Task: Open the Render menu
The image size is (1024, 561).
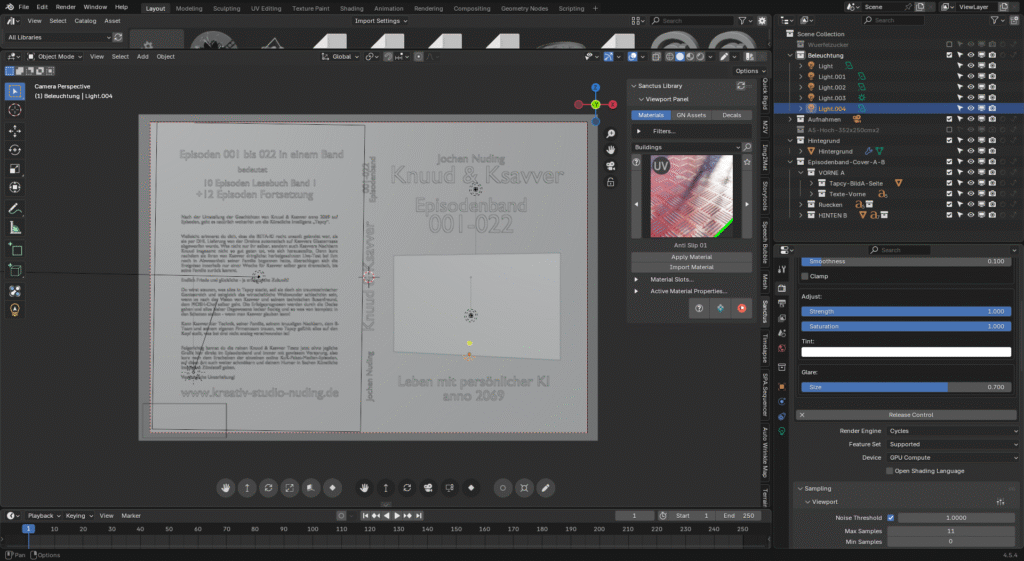Action: (x=65, y=7)
